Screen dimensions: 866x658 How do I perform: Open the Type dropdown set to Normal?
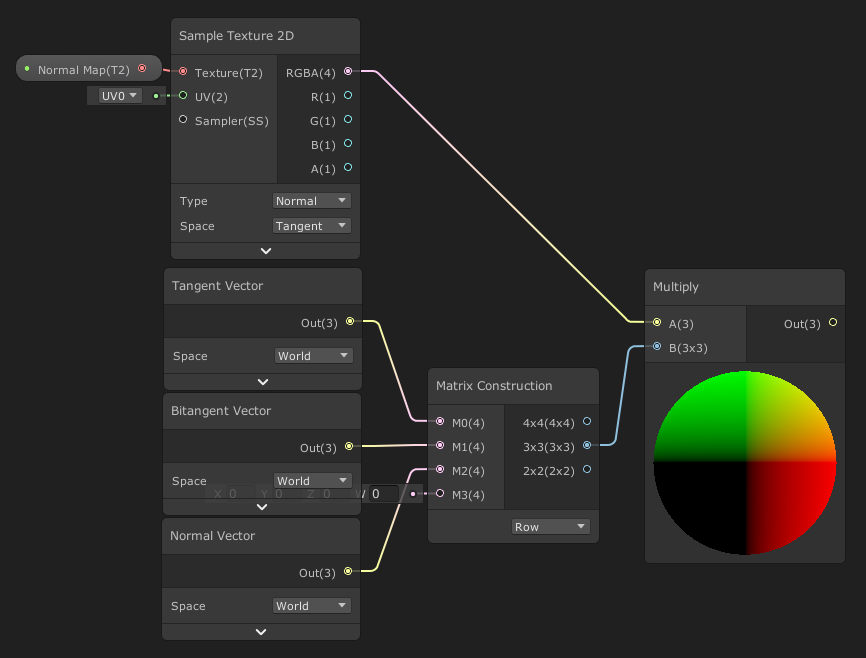pos(311,201)
